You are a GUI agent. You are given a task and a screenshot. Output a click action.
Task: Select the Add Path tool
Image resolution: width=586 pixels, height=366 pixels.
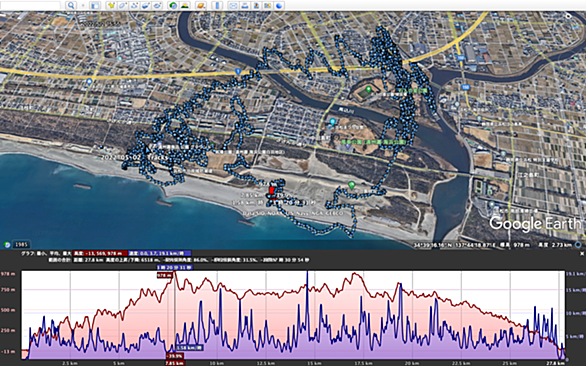[134, 5]
